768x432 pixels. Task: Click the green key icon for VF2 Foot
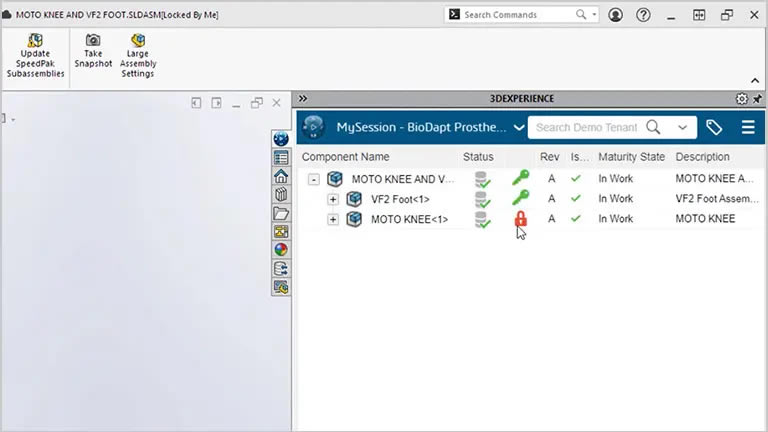[x=520, y=199]
